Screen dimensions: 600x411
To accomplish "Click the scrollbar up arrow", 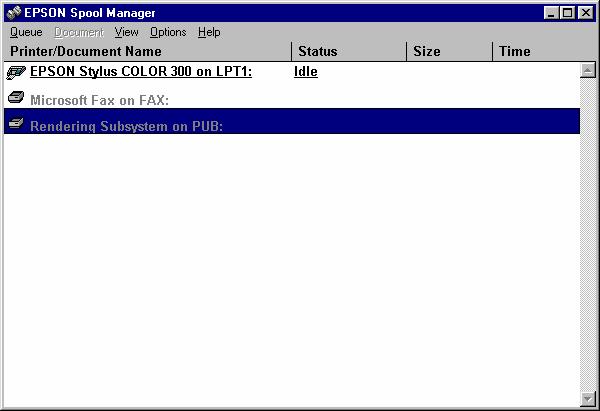I will click(x=588, y=70).
